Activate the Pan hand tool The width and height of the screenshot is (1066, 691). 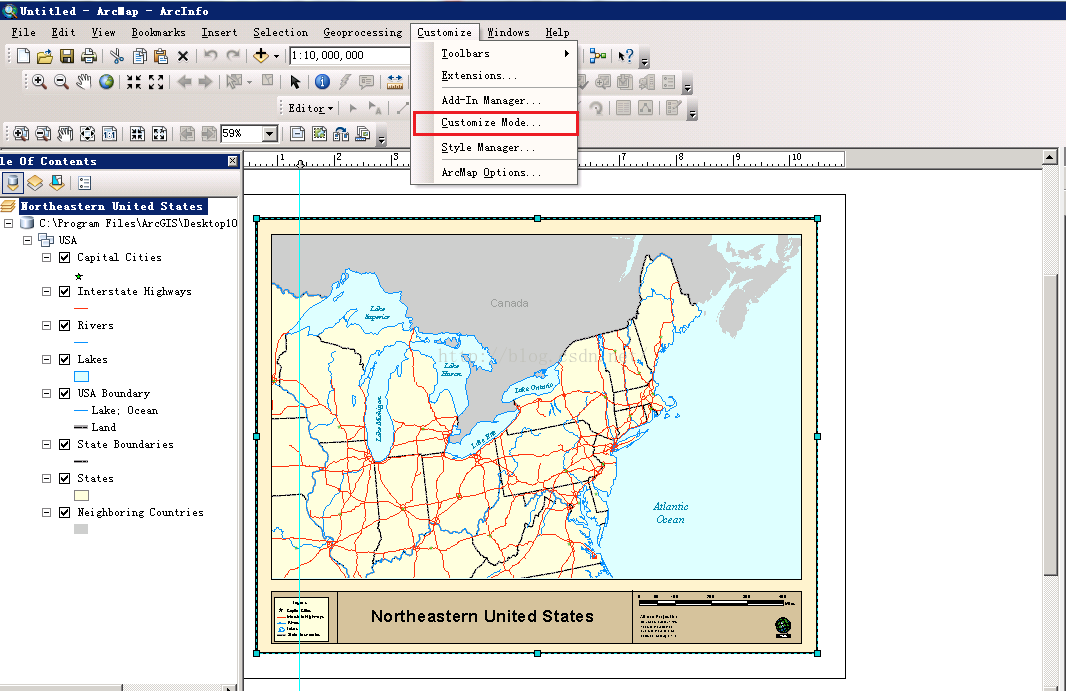tap(84, 82)
